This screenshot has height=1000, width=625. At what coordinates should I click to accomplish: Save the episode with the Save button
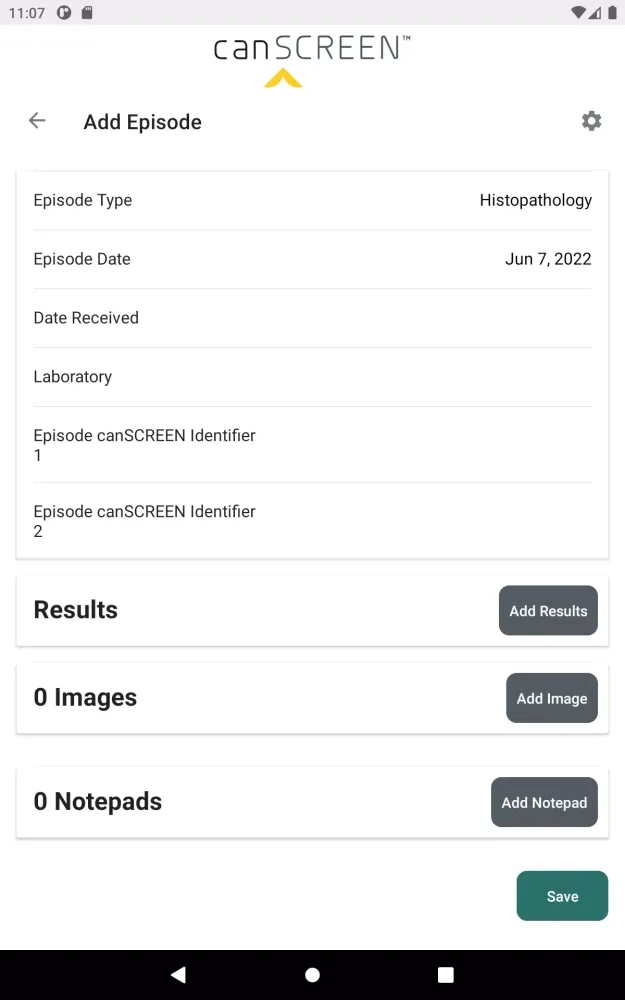click(562, 896)
